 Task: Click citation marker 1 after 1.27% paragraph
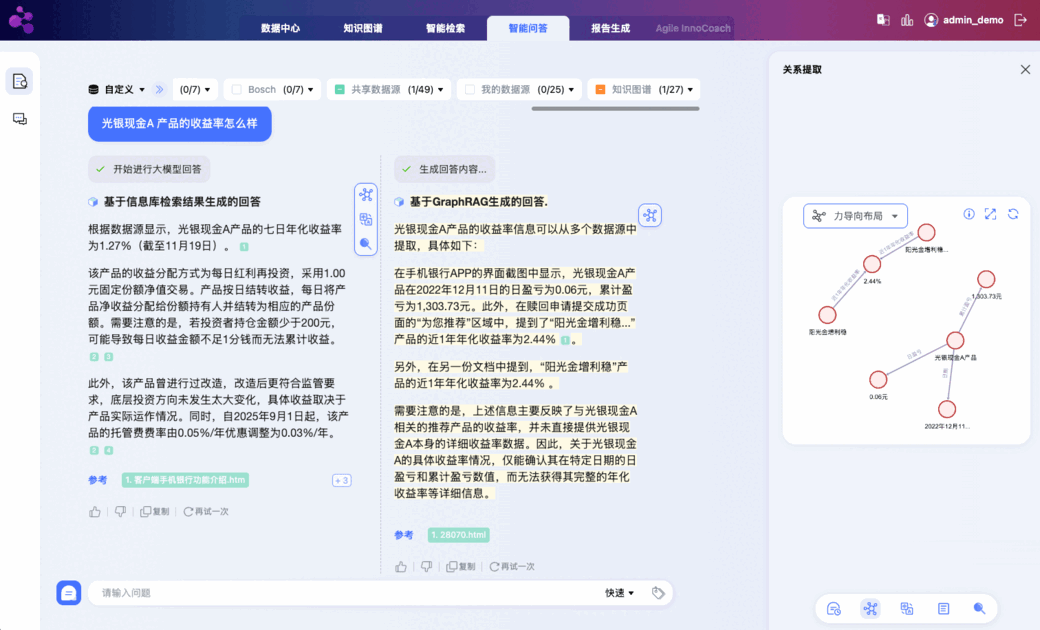pos(244,247)
